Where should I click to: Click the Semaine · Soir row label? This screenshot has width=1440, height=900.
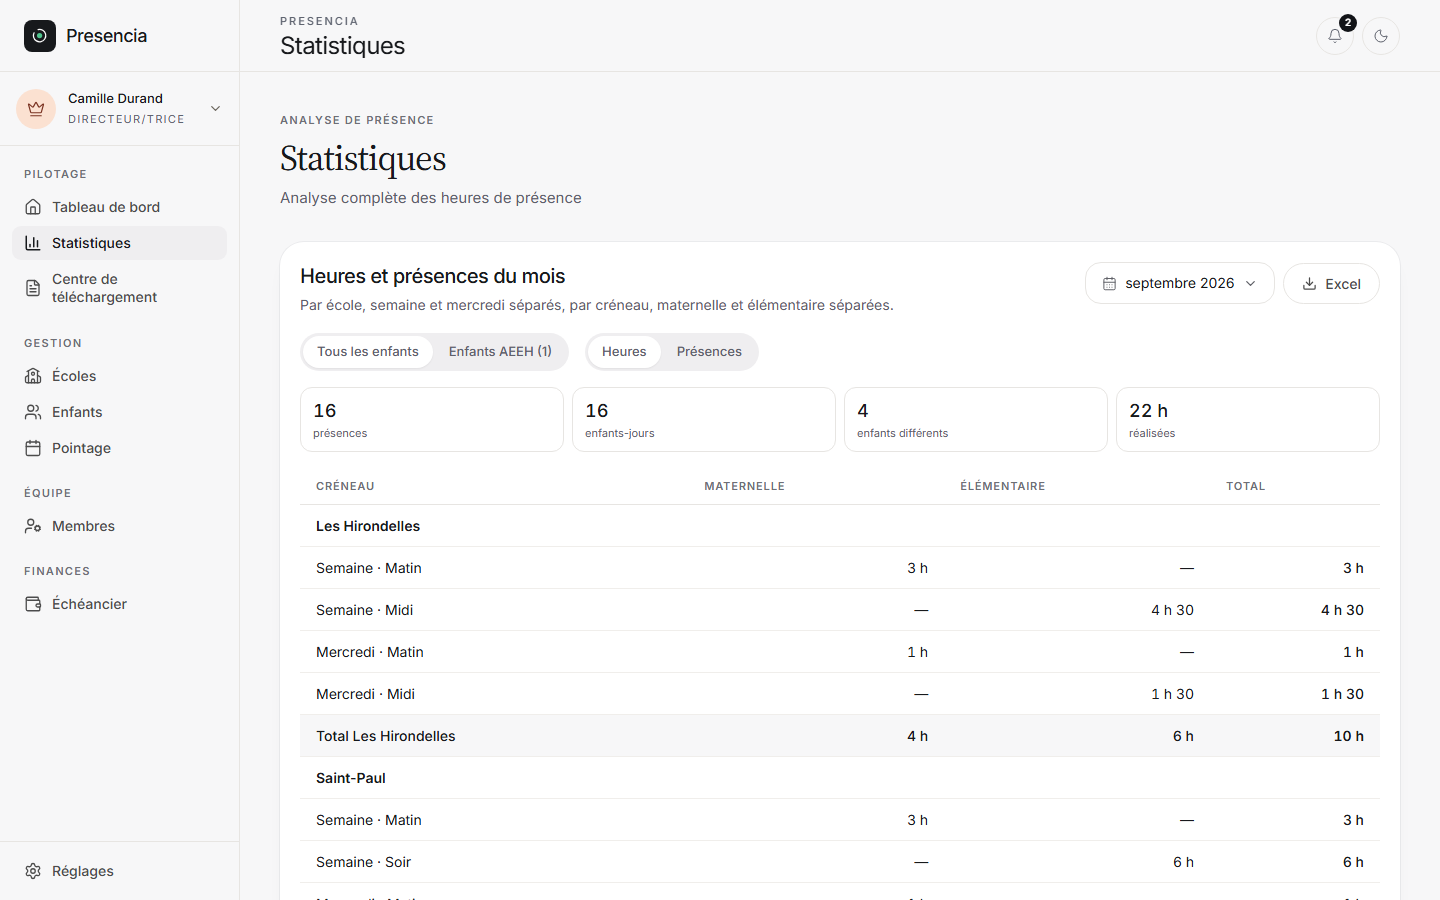364,862
